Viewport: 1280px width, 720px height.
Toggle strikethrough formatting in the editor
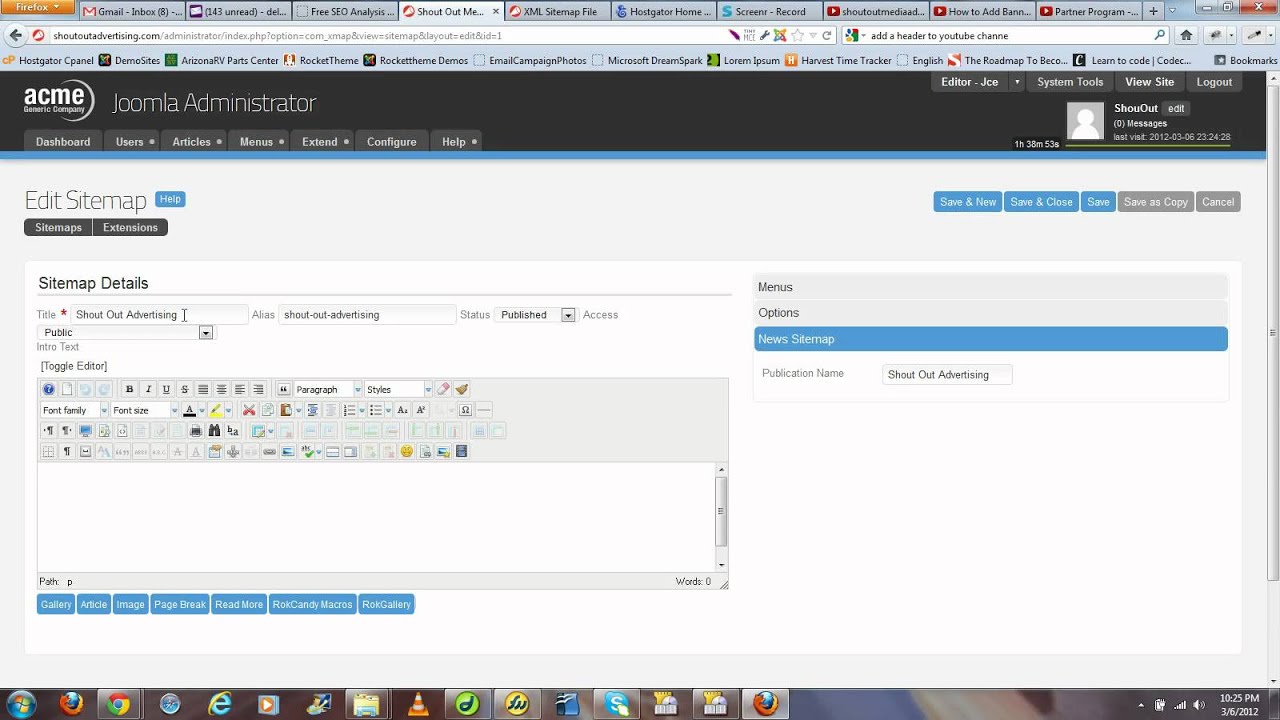pyautogui.click(x=184, y=389)
